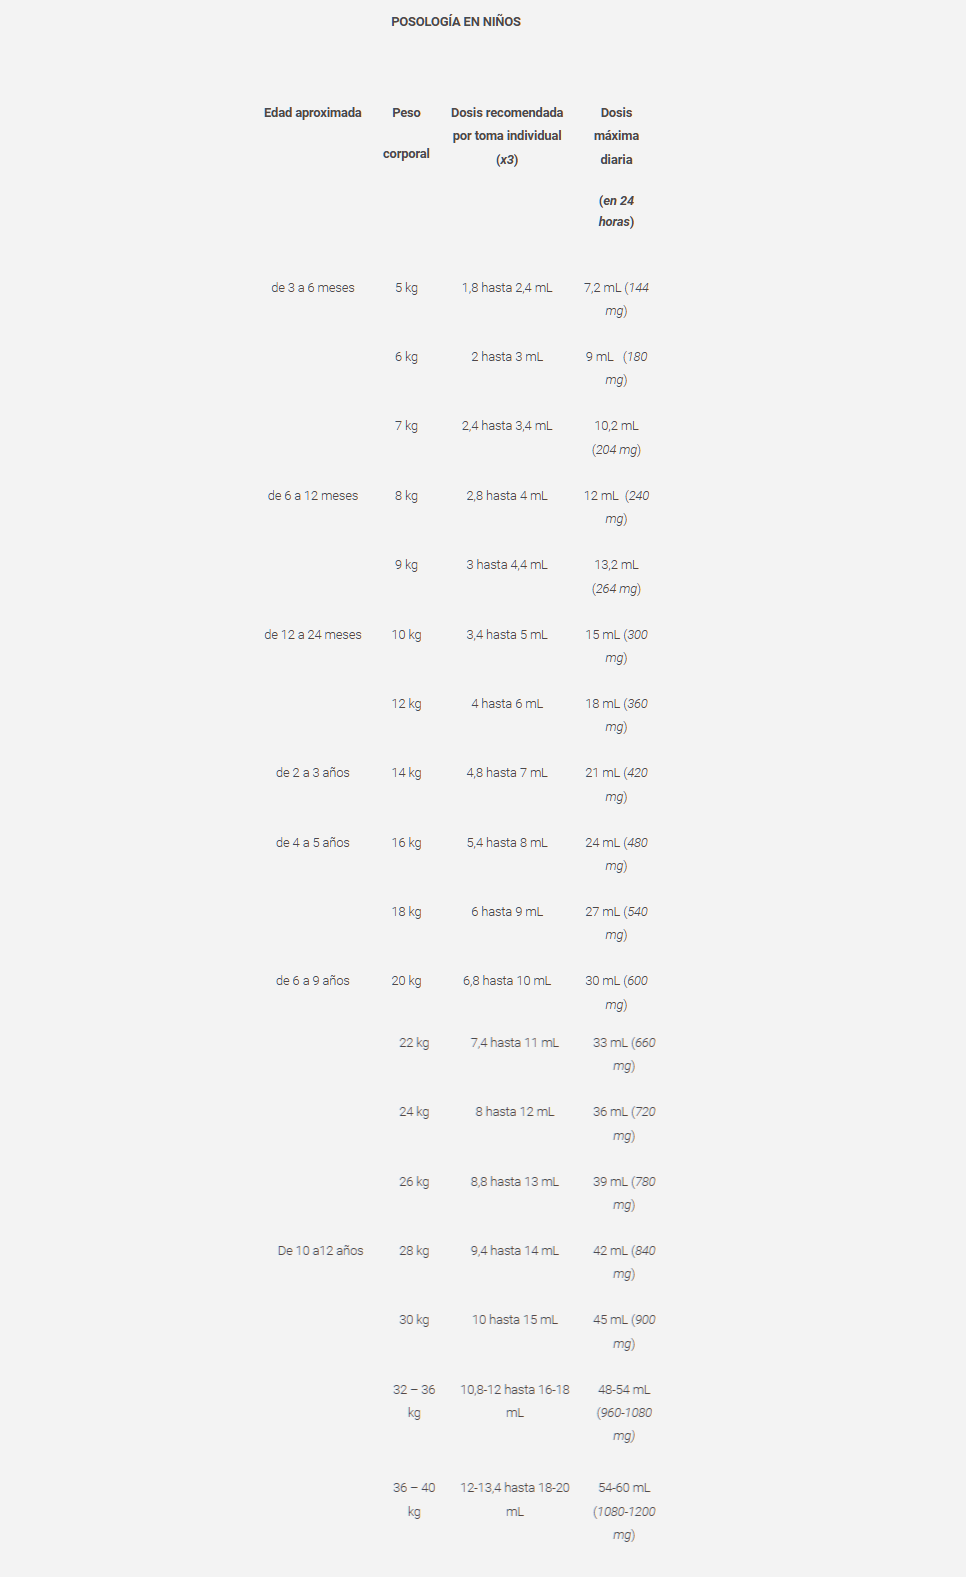
Task: Click the "54-60 mL (1080-1200 mg)" cell
Action: [x=624, y=1511]
